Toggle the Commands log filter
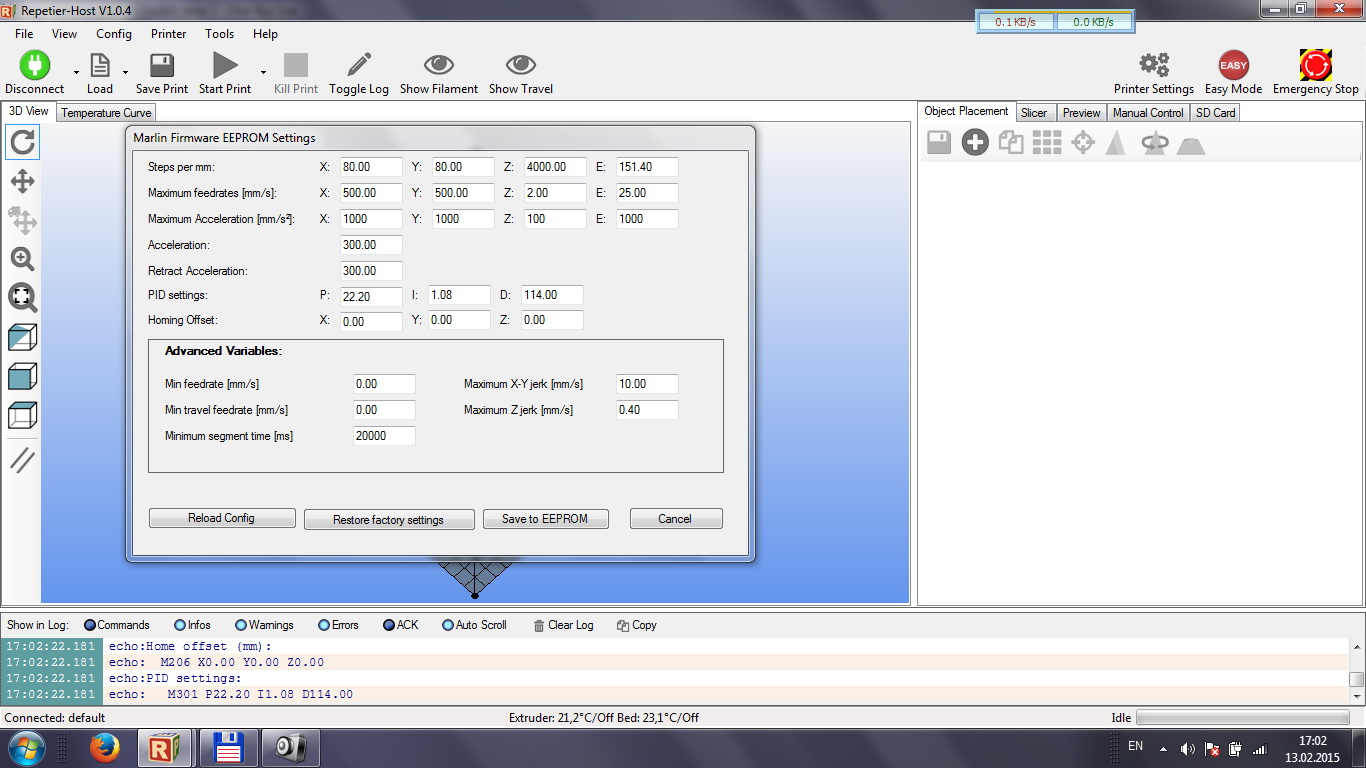Screen dimensions: 1366x768 pos(117,625)
